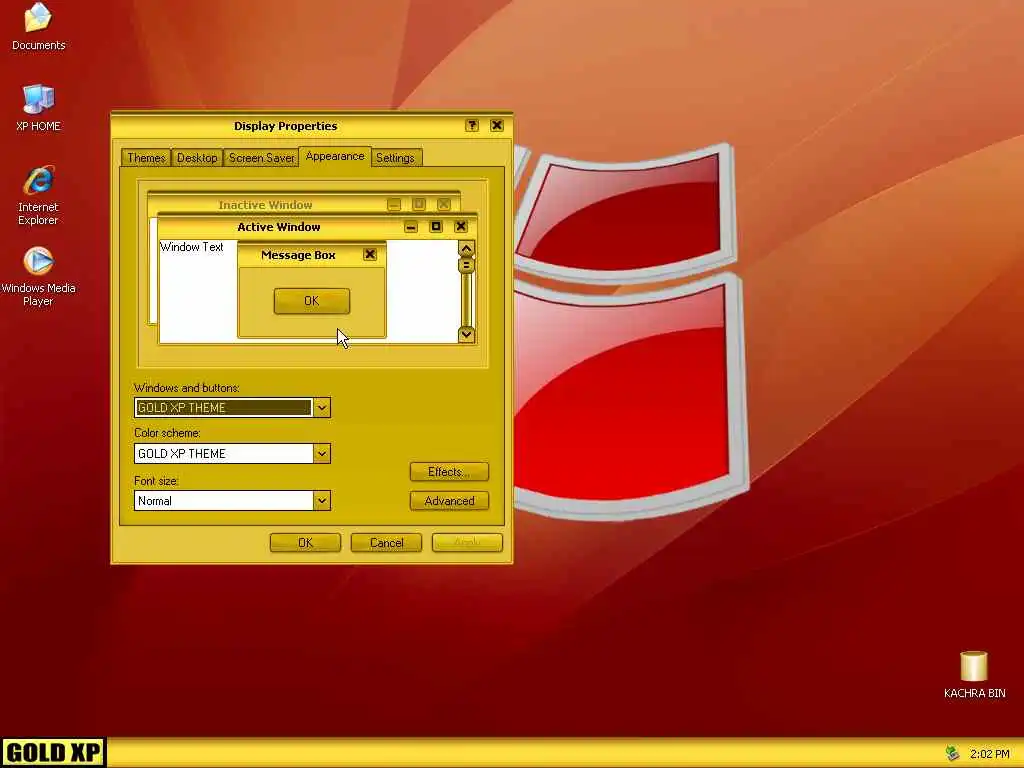This screenshot has height=768, width=1024.
Task: Go to the Settings tab
Action: (395, 157)
